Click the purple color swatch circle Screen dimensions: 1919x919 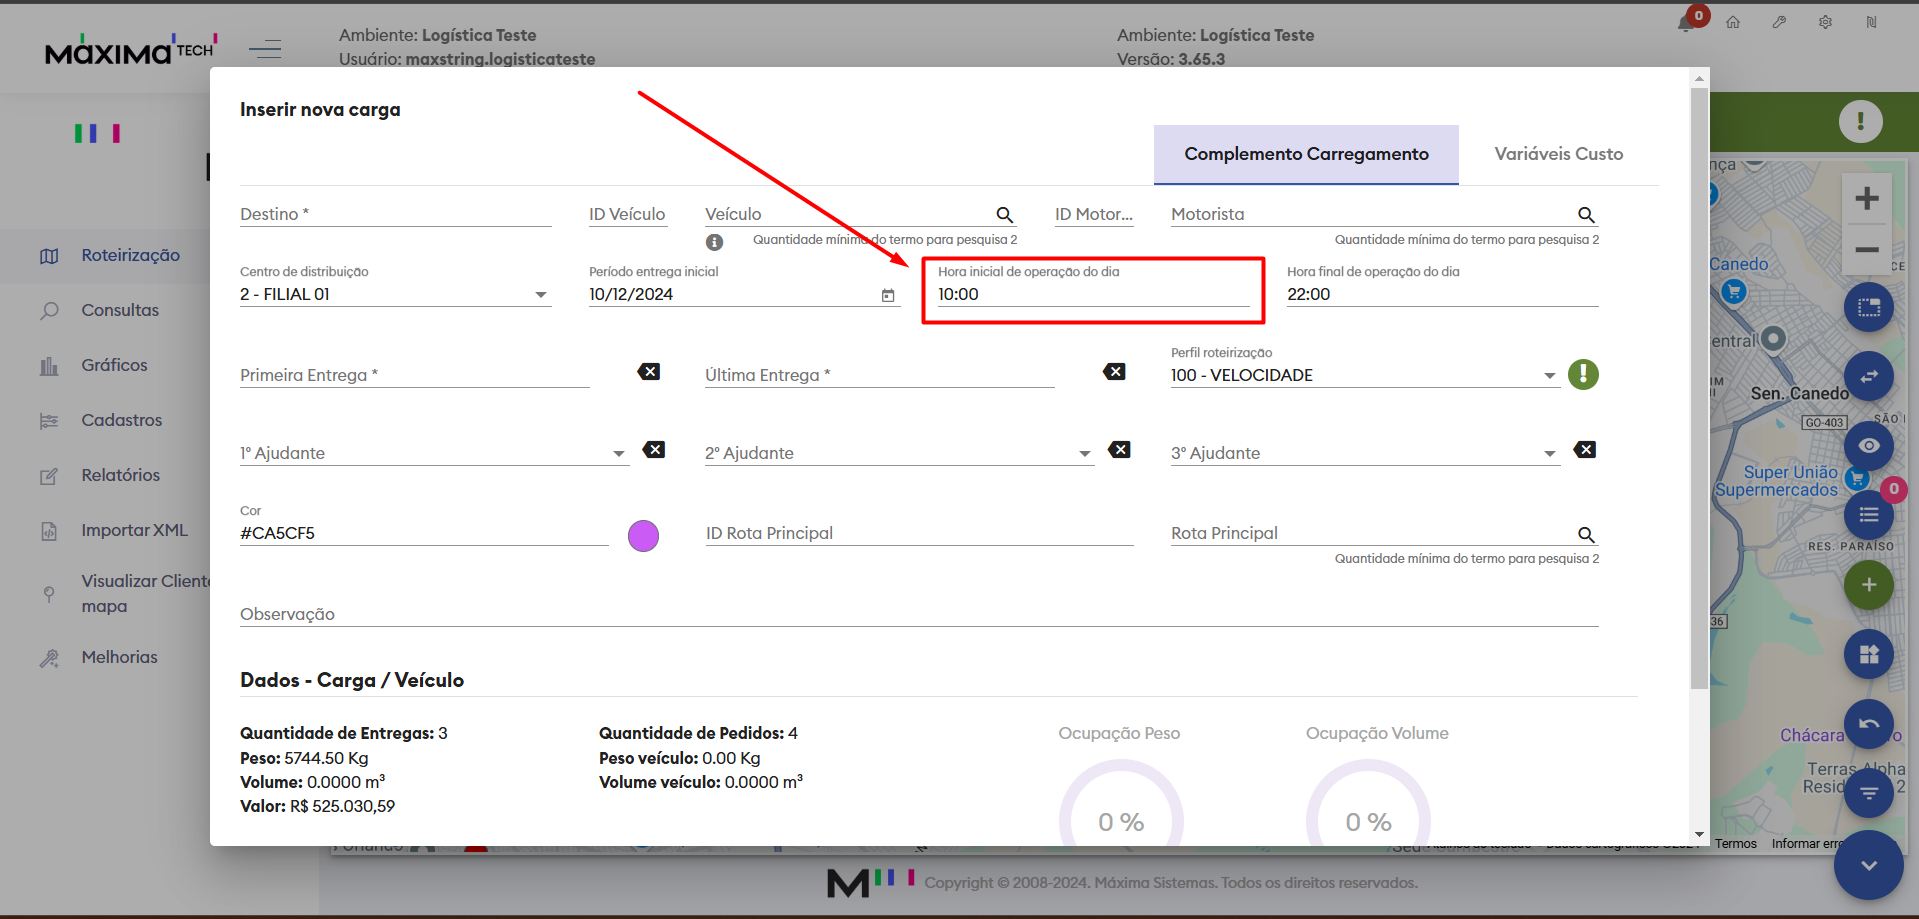click(x=643, y=536)
